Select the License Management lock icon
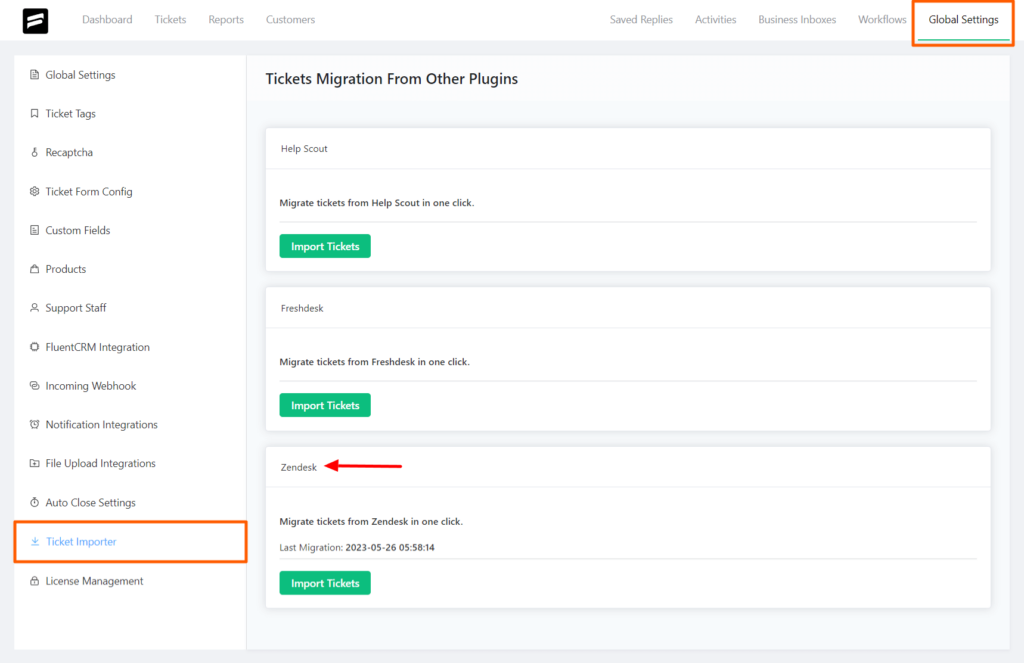Viewport: 1024px width, 663px height. [33, 580]
